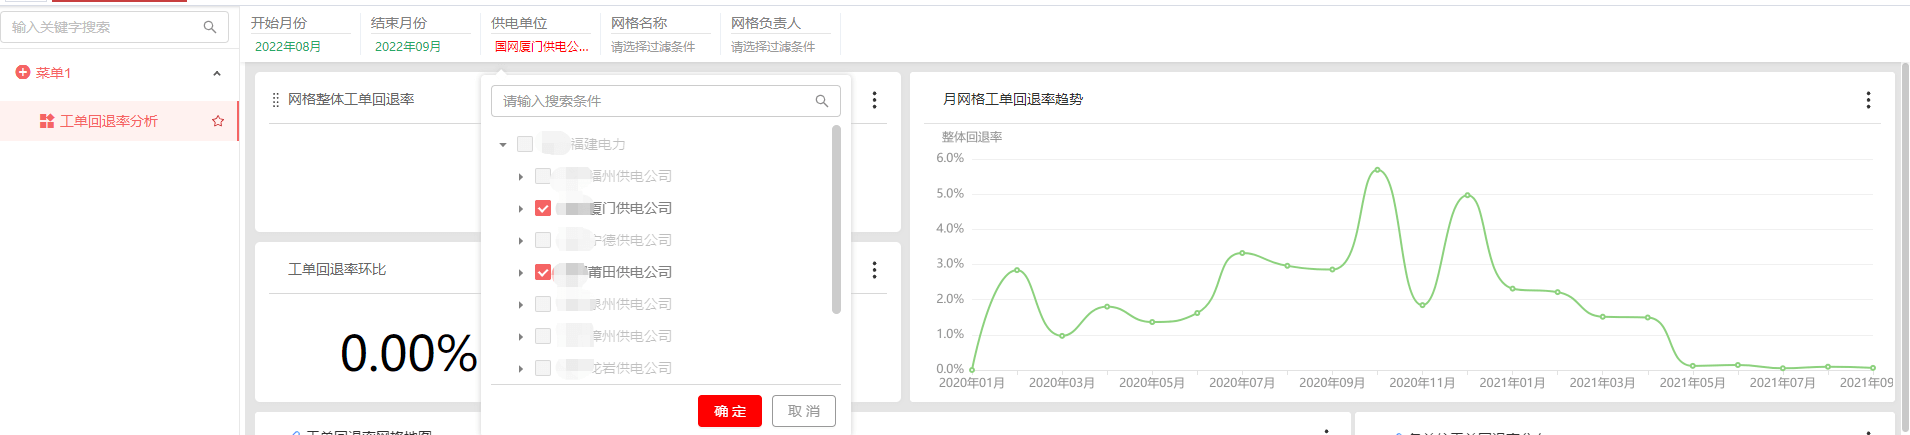1910x435 pixels.
Task: Open the three-dot menu of 工单回退率环比 card
Action: (x=874, y=270)
